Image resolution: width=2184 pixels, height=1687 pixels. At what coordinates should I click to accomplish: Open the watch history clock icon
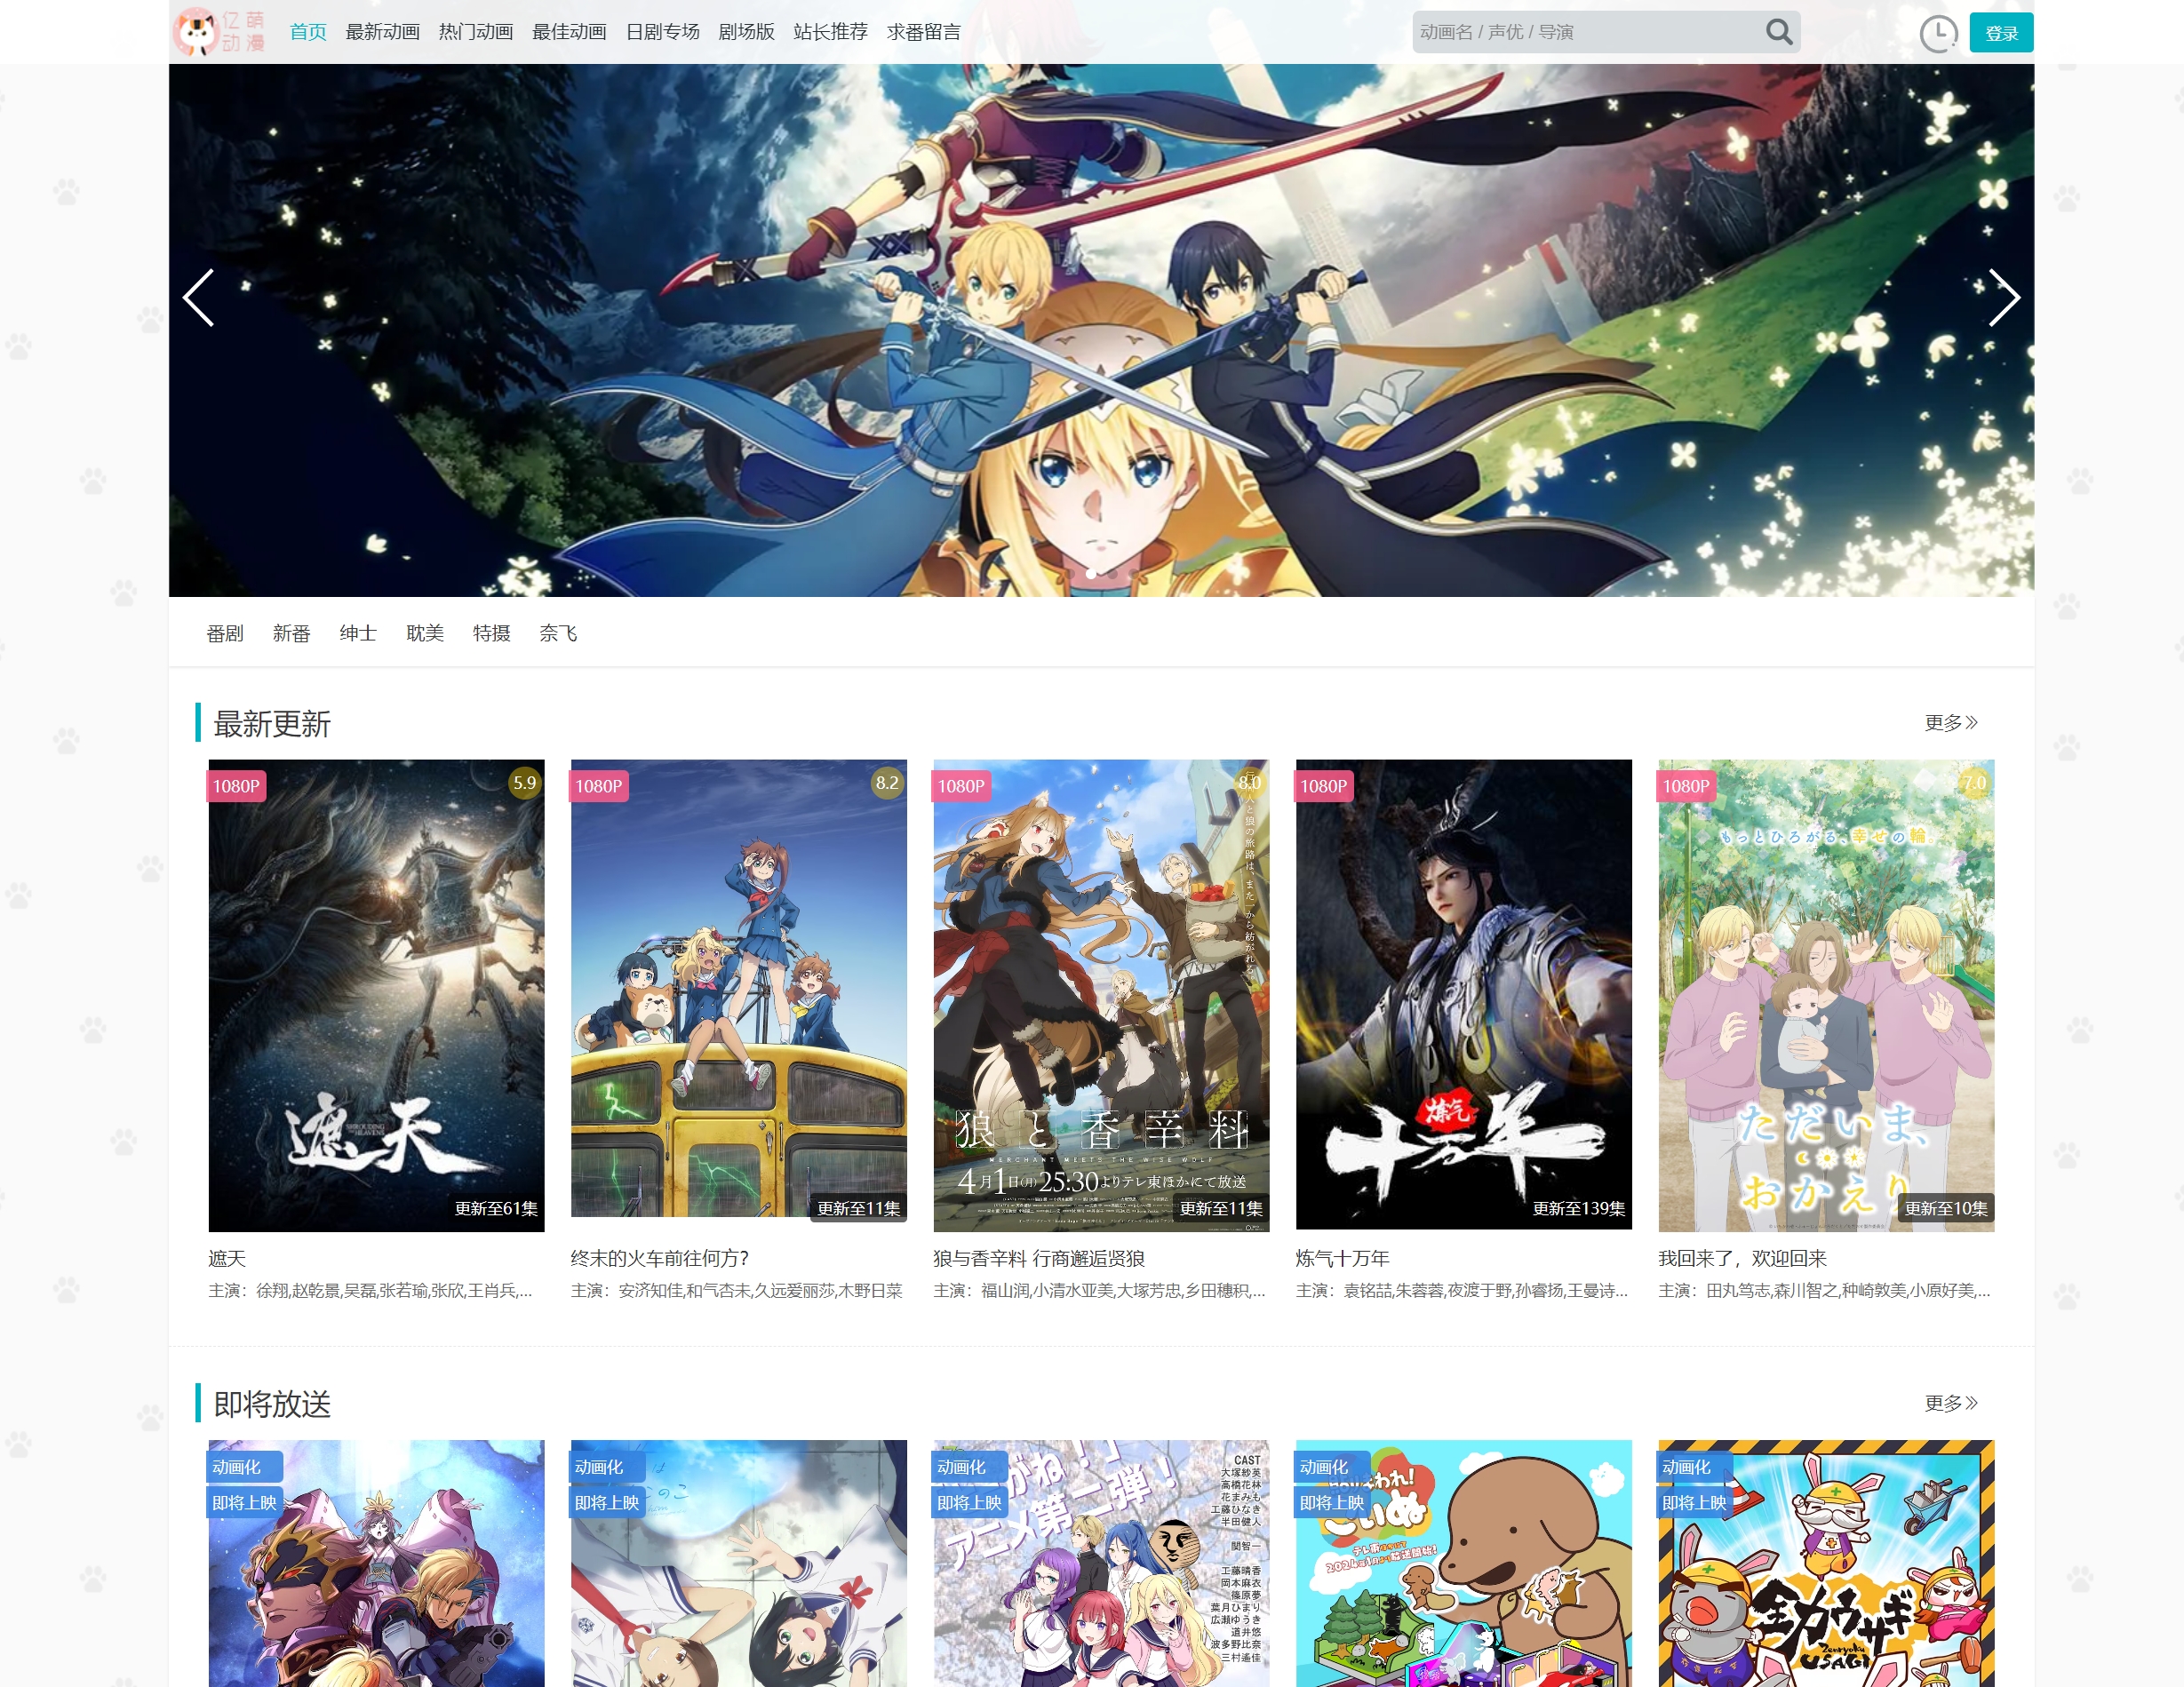pos(1938,33)
